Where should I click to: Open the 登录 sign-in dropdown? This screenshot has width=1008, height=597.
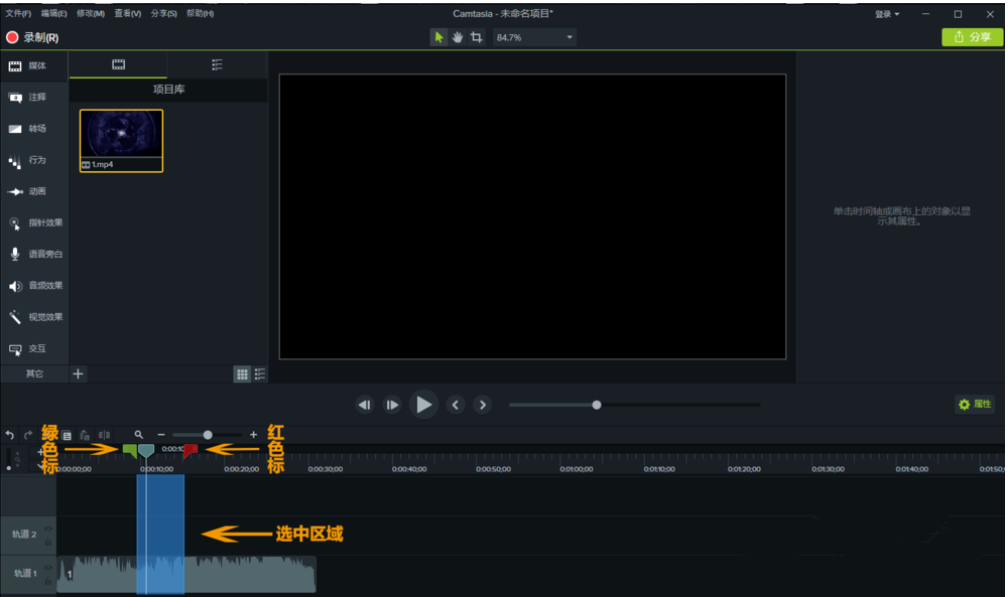coord(887,14)
